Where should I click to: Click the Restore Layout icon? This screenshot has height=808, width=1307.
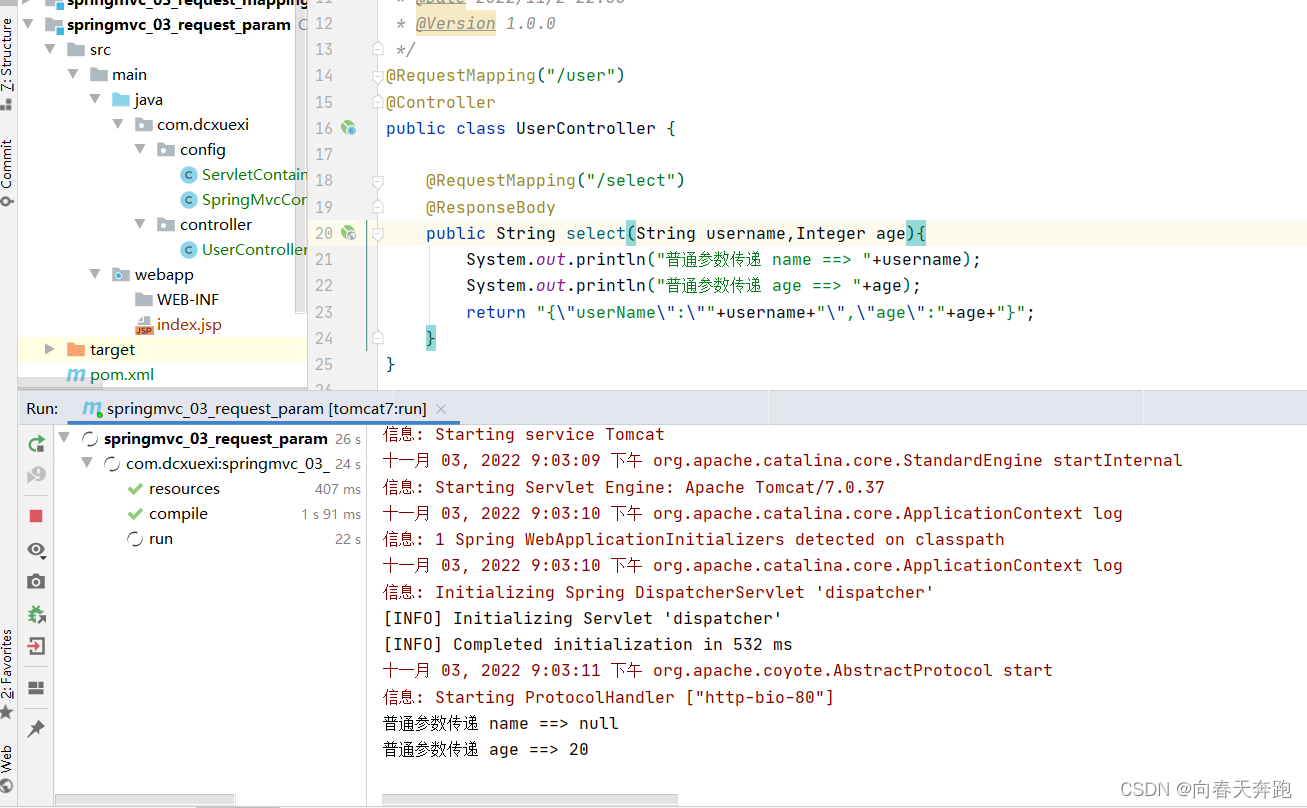click(x=36, y=688)
